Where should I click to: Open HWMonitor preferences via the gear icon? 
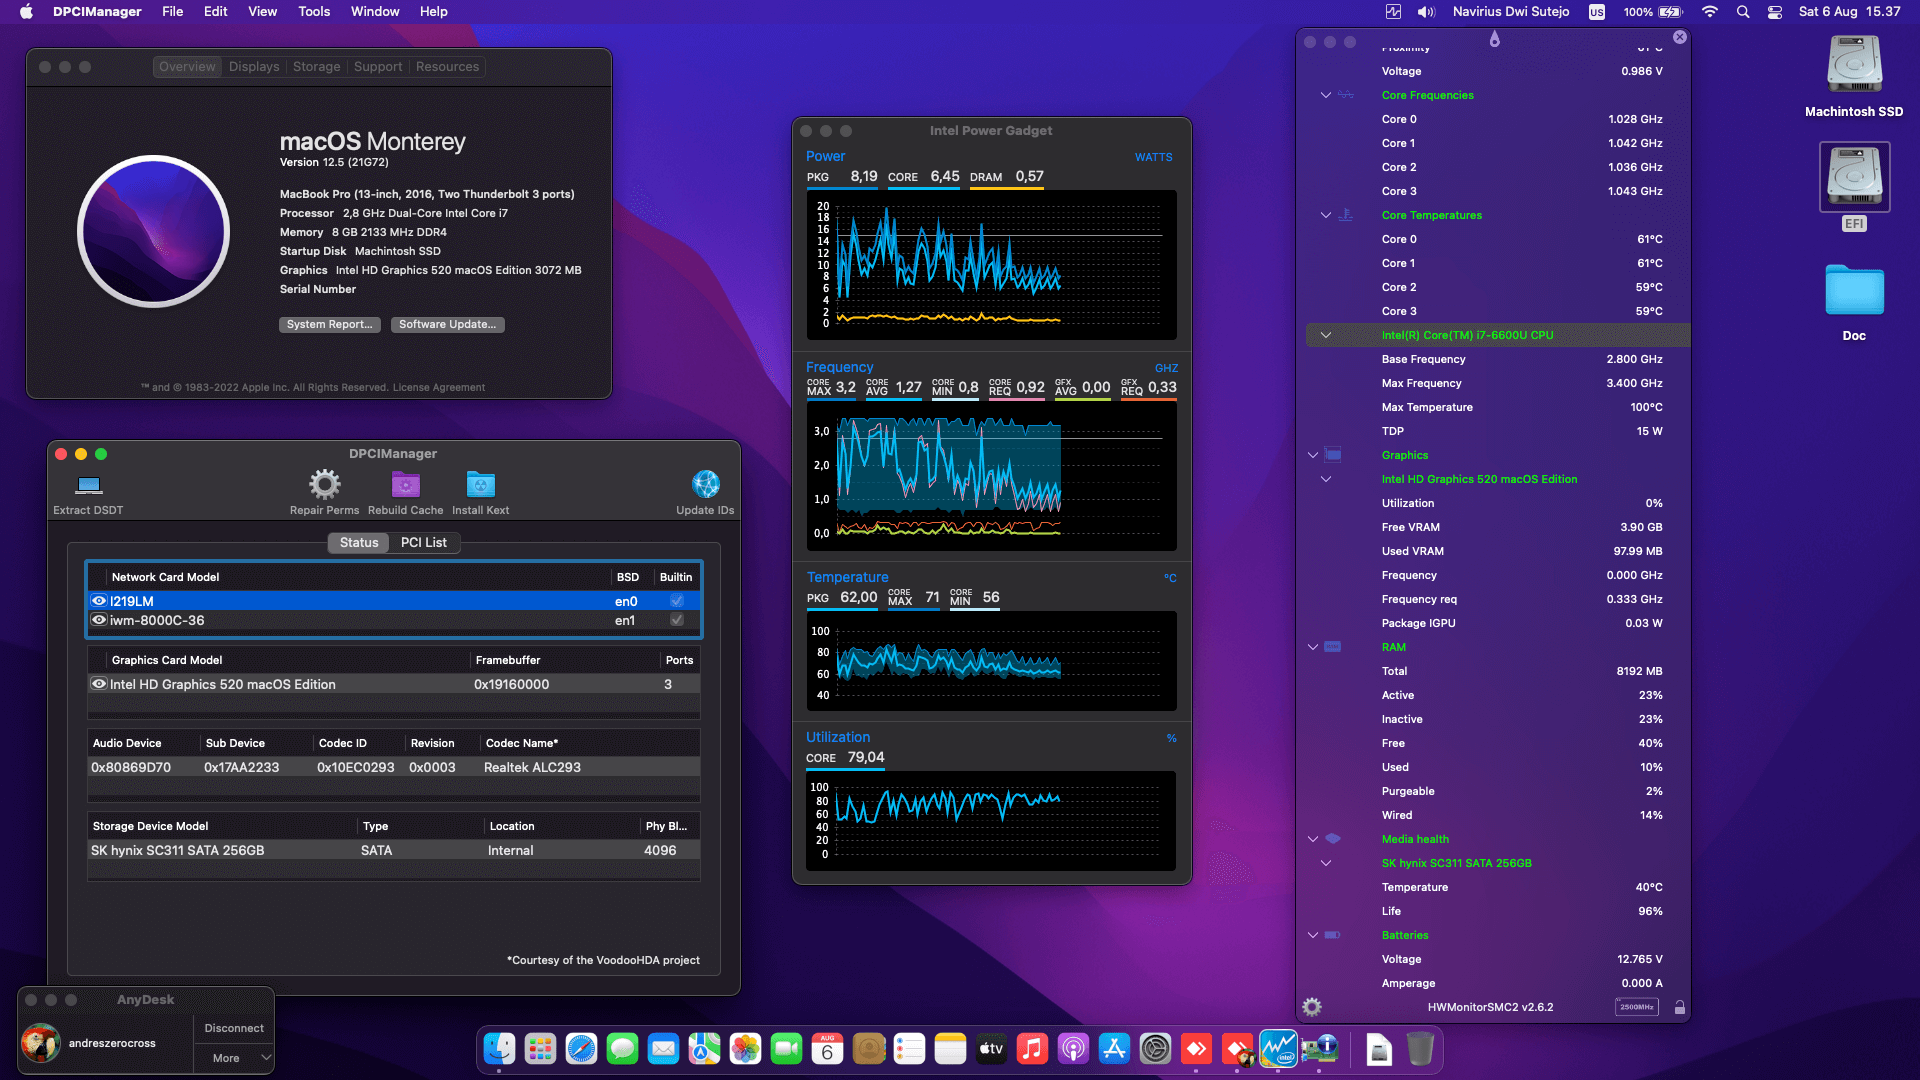[1312, 1007]
